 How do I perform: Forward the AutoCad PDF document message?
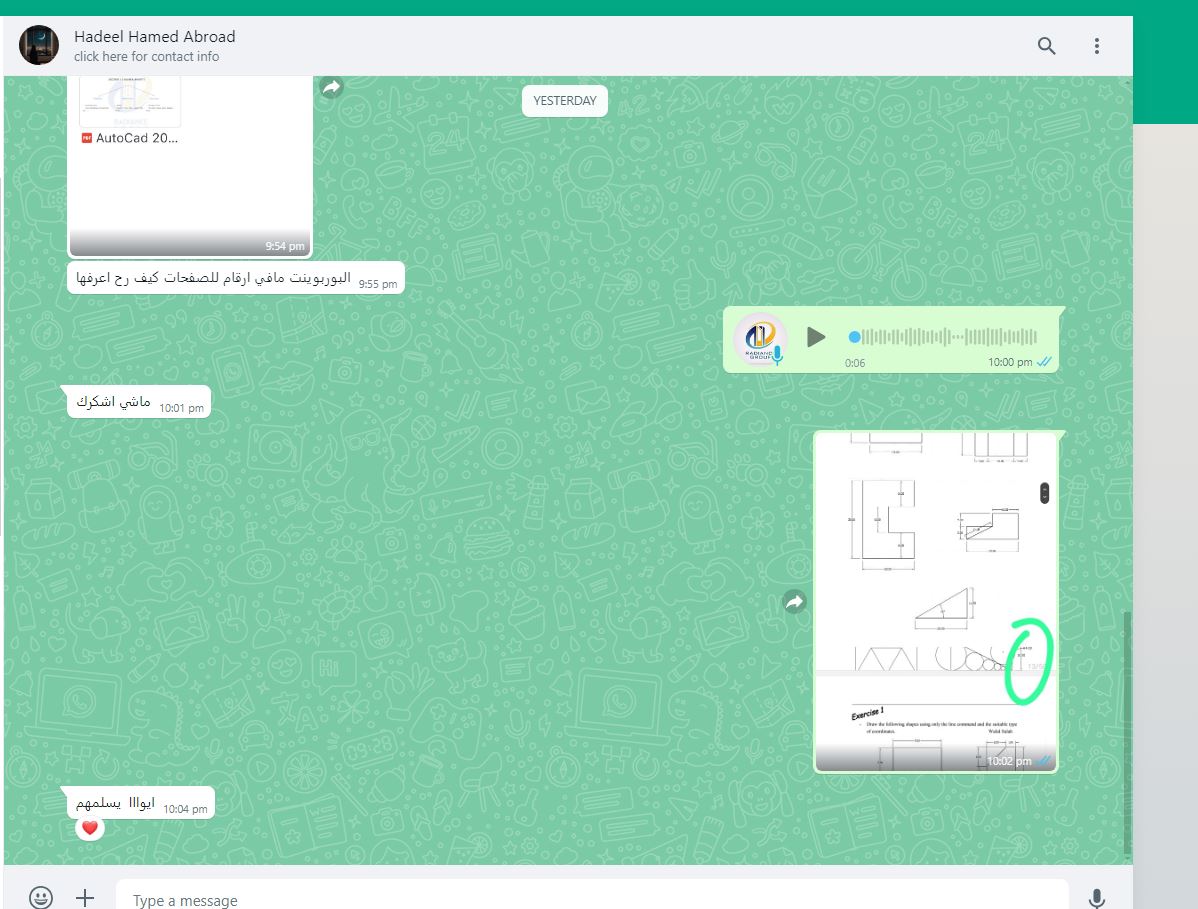[x=331, y=87]
